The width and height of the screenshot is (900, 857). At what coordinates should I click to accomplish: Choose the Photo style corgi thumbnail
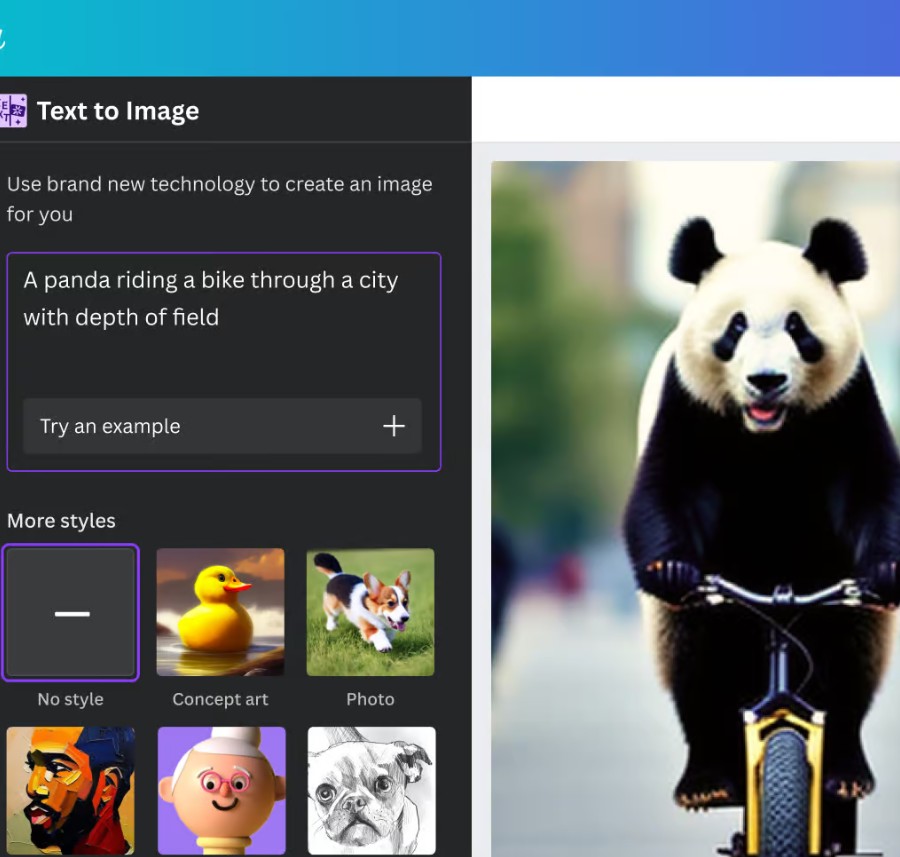point(370,612)
